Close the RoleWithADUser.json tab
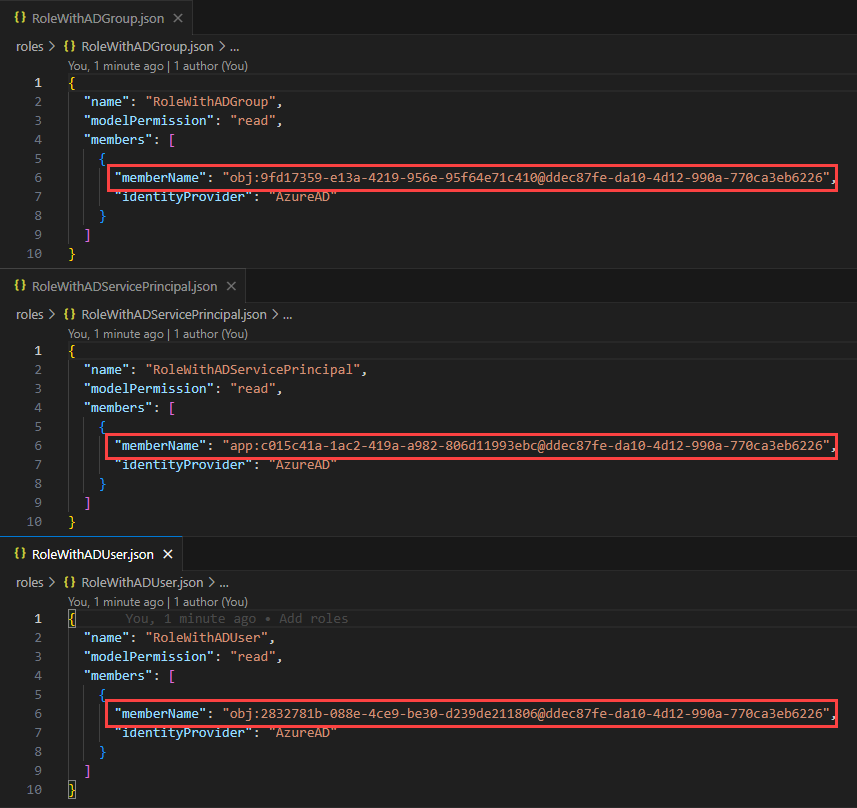 [168, 554]
